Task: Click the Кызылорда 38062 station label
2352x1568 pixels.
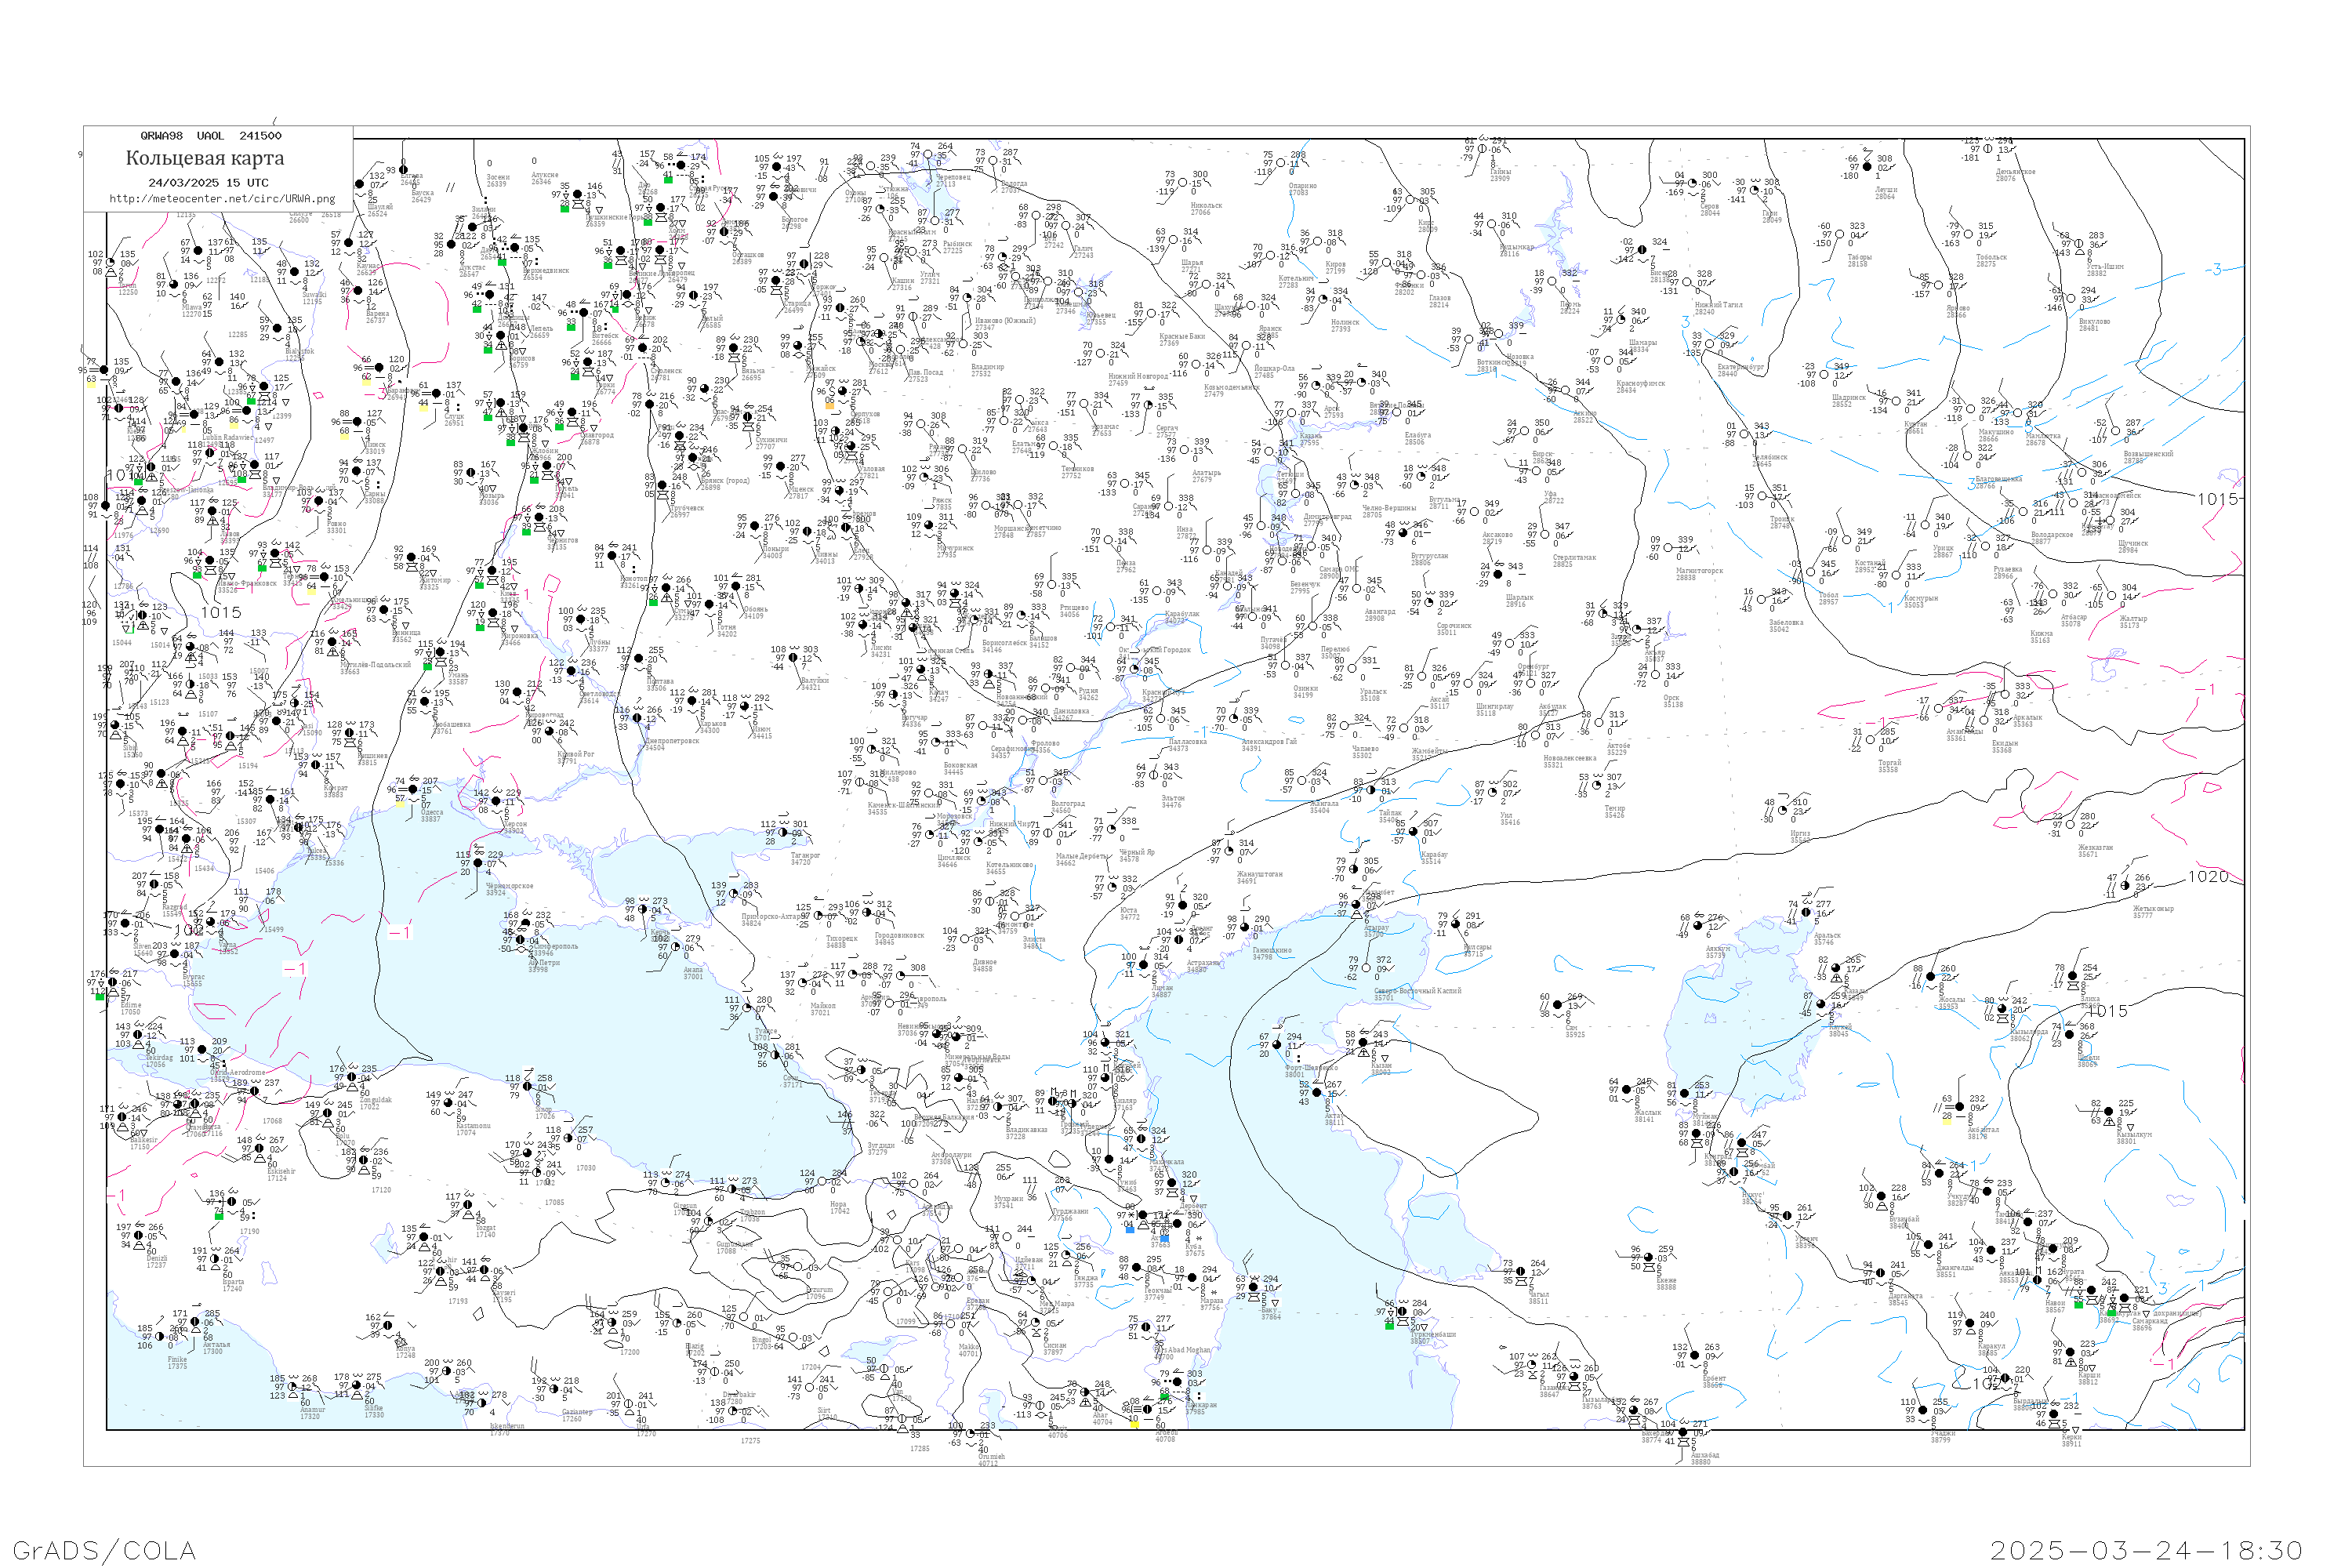Action: 2030,1034
